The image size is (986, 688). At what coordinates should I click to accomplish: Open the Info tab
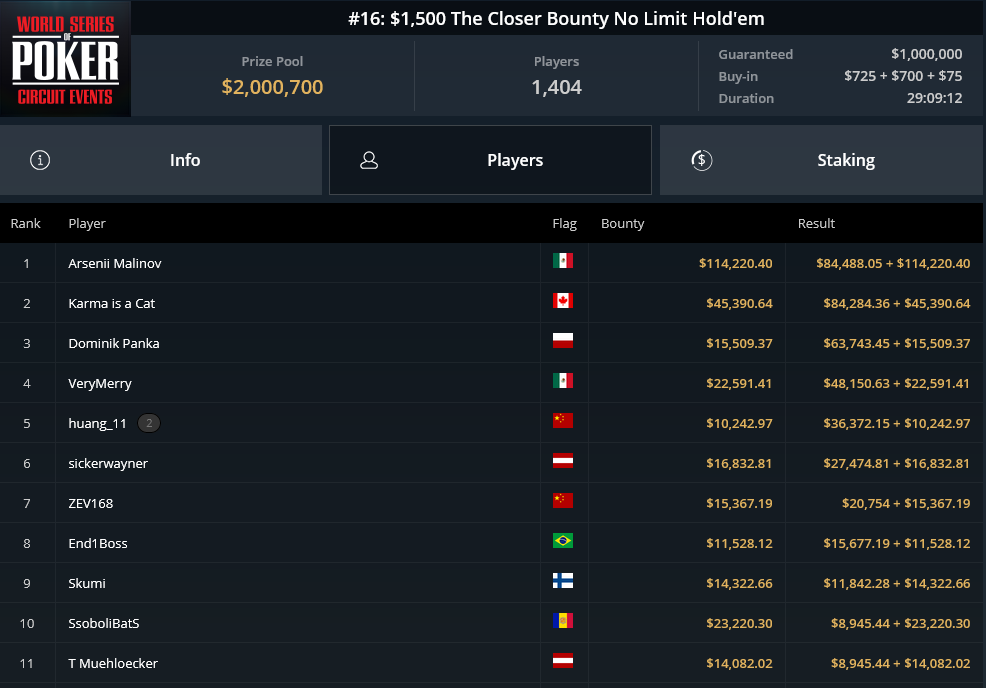coord(161,160)
